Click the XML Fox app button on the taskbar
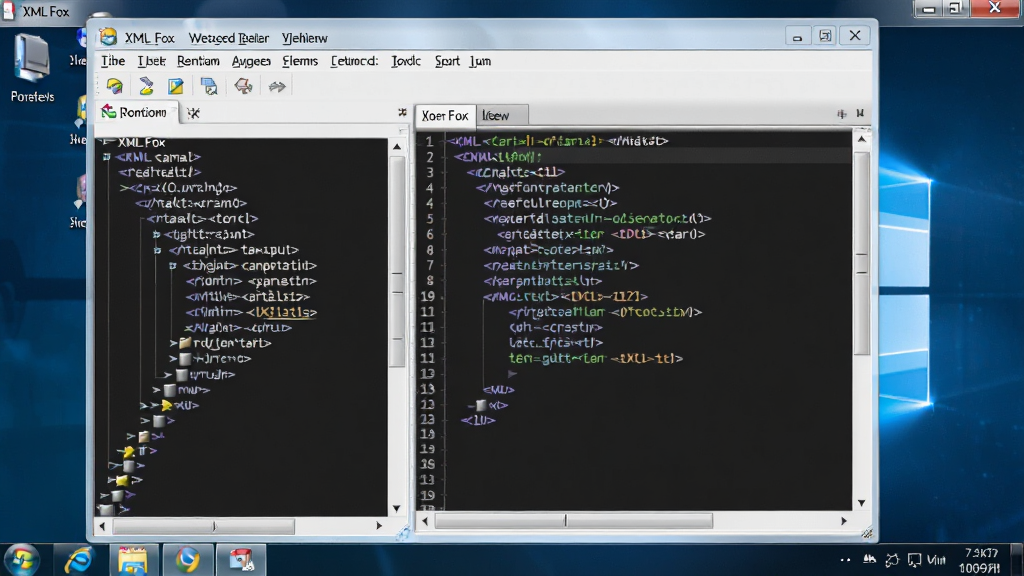 241,560
